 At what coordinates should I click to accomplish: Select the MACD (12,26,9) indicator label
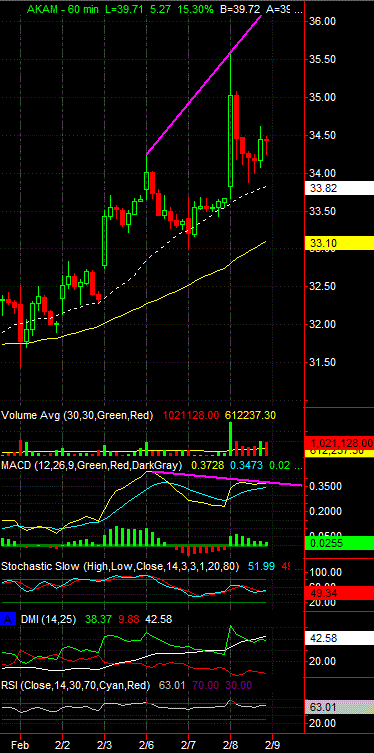click(x=92, y=465)
